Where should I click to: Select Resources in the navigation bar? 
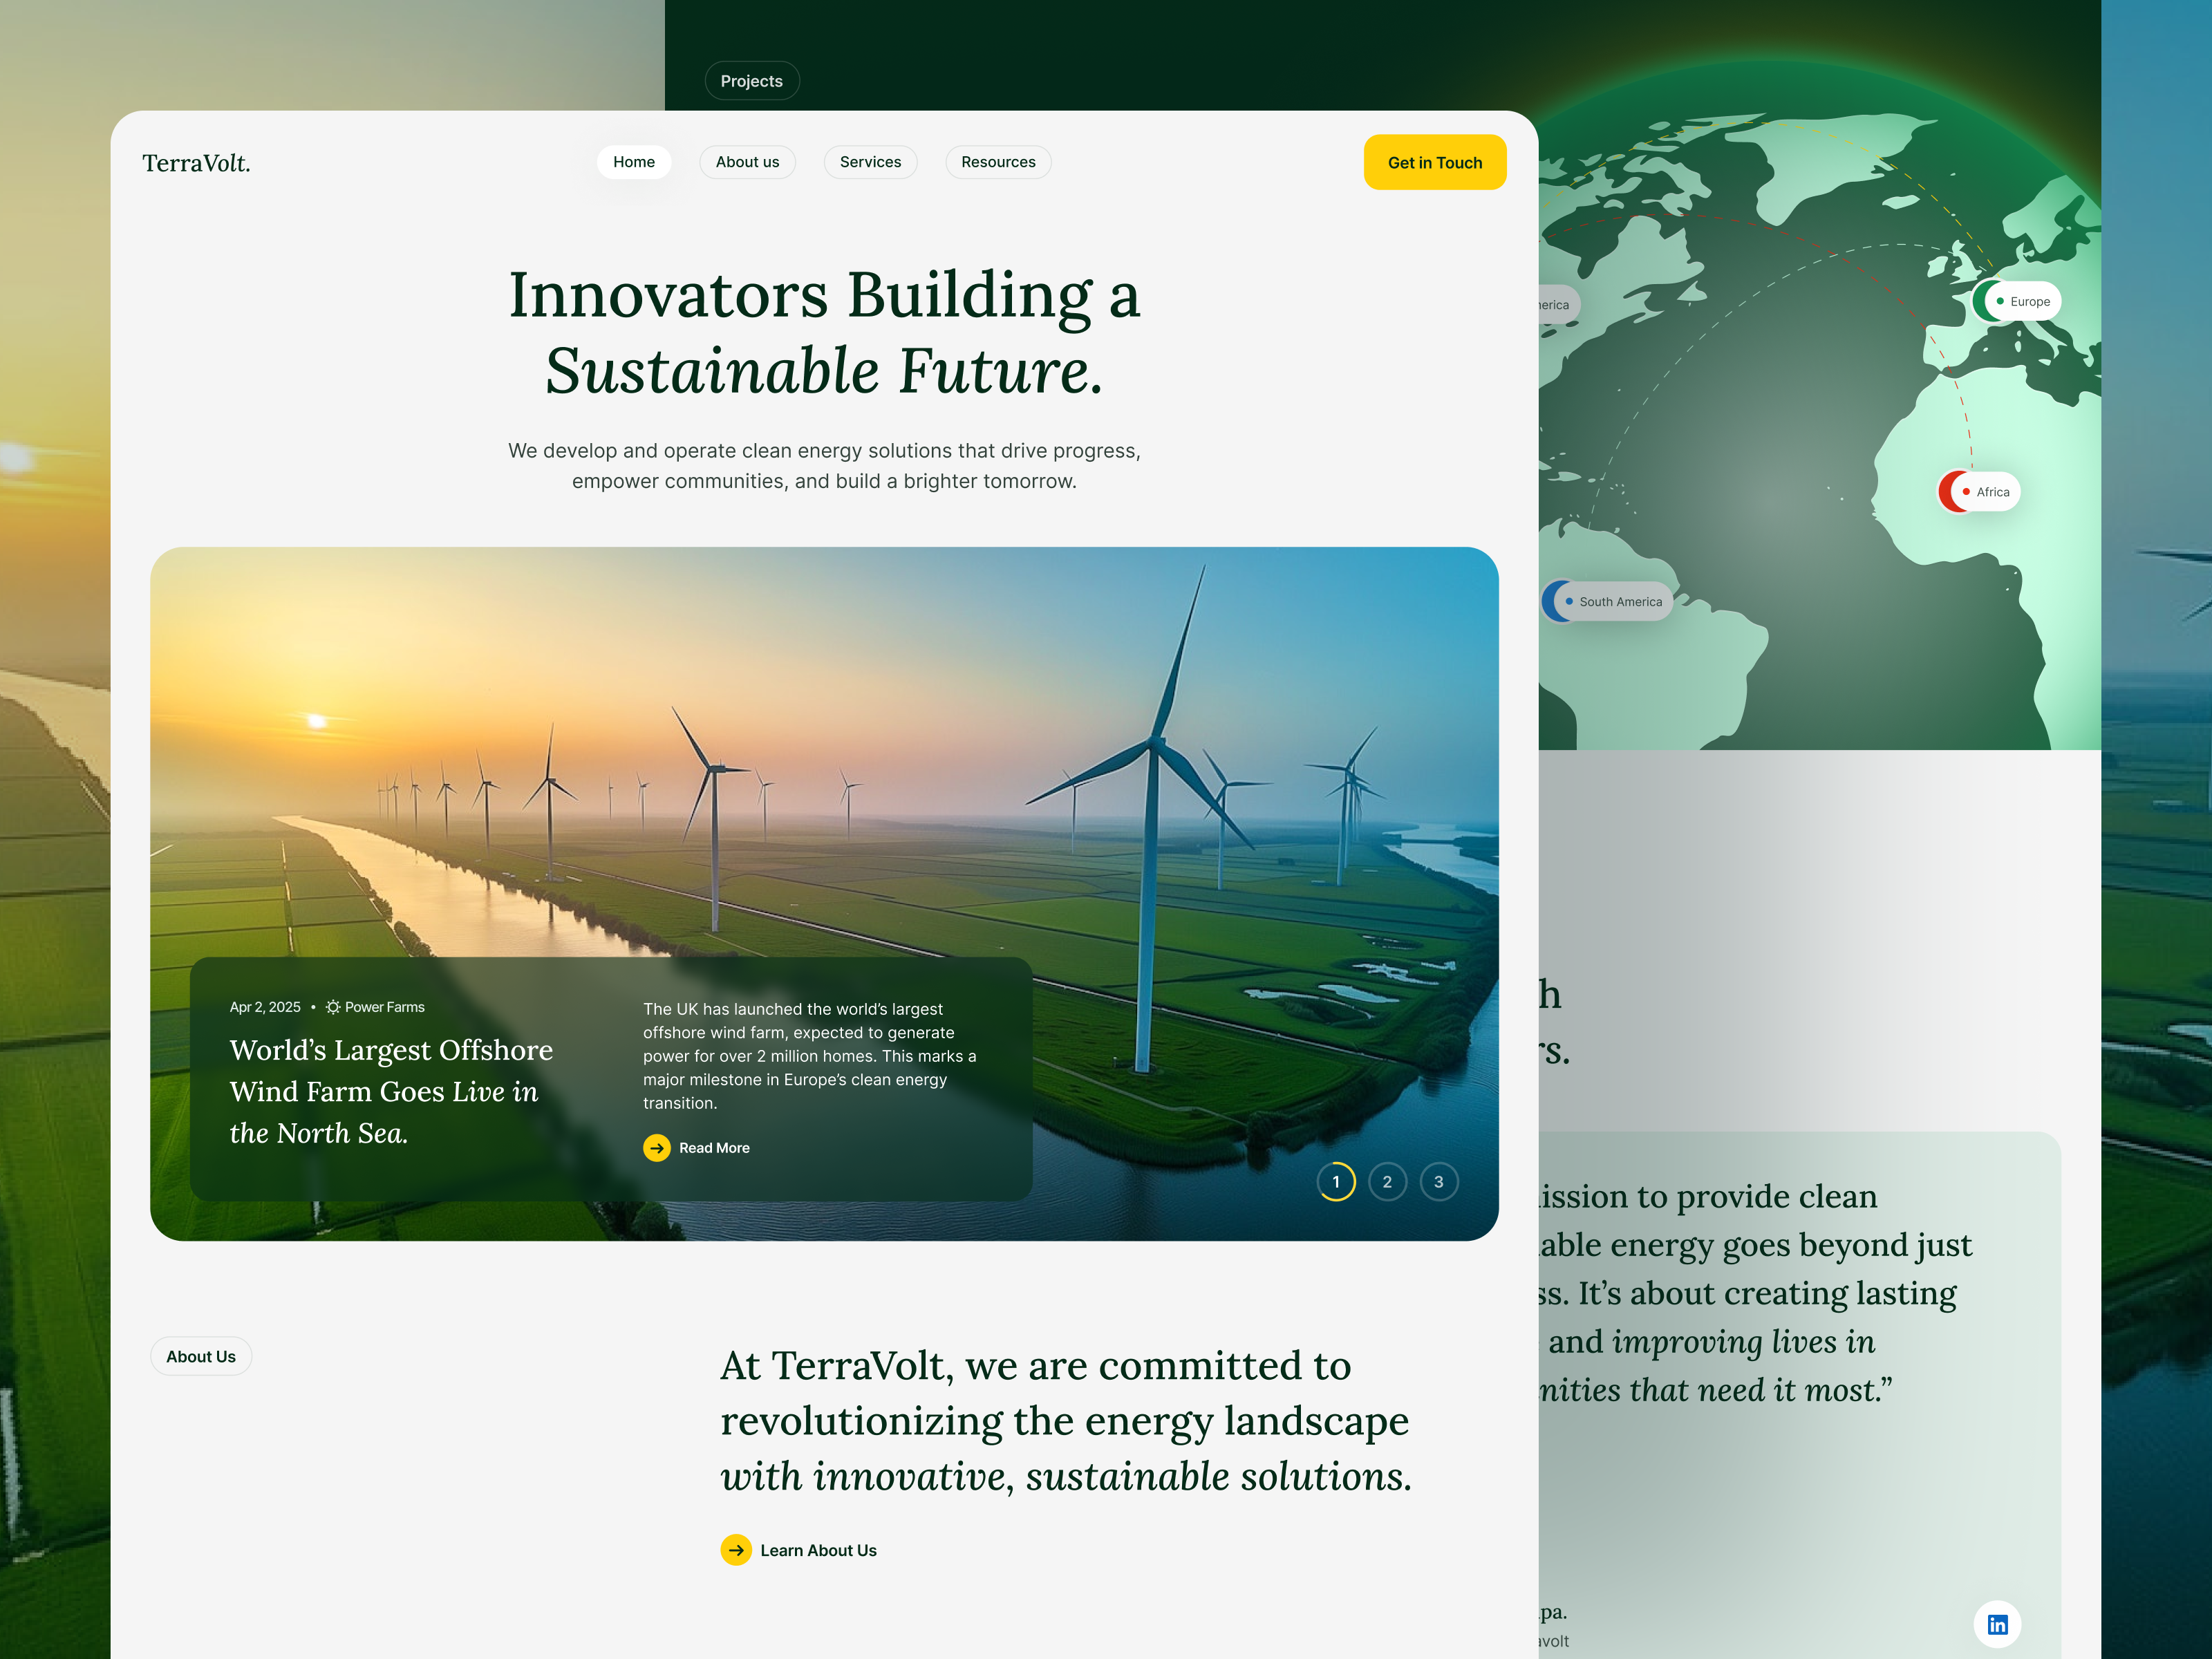point(997,161)
